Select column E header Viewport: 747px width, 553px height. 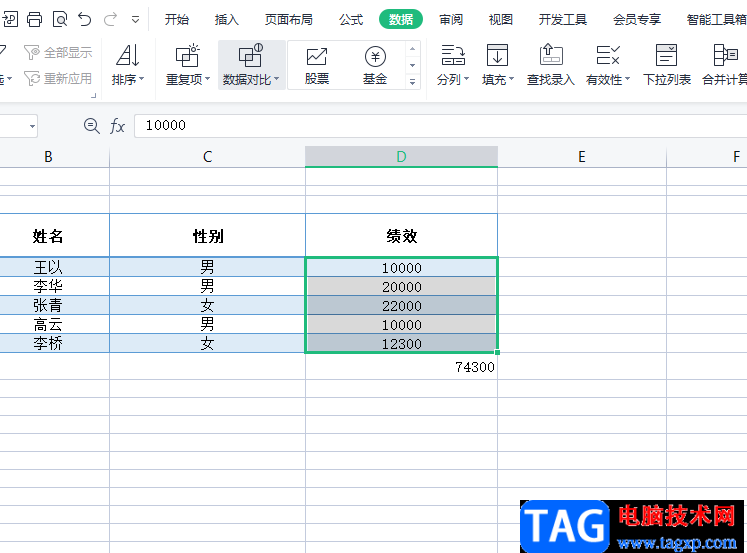pyautogui.click(x=582, y=157)
